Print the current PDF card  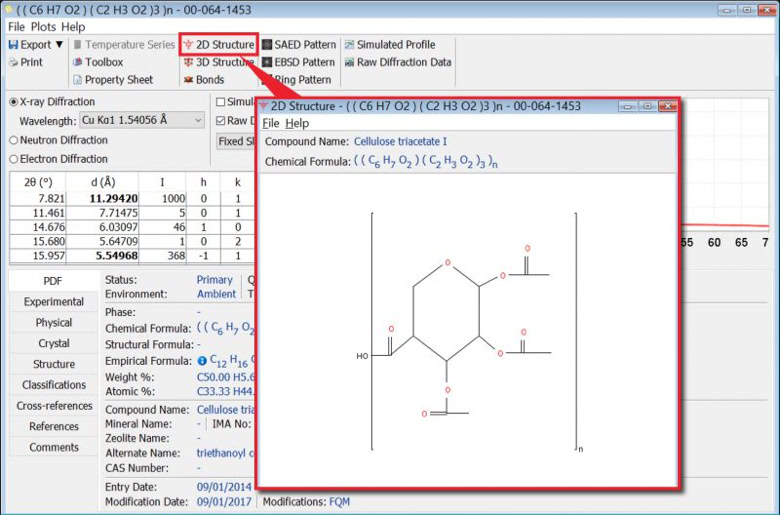tap(25, 62)
